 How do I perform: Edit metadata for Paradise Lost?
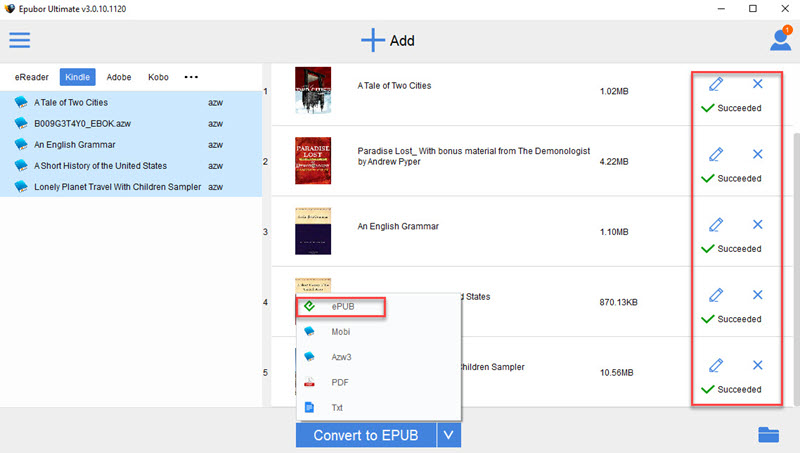pyautogui.click(x=716, y=155)
